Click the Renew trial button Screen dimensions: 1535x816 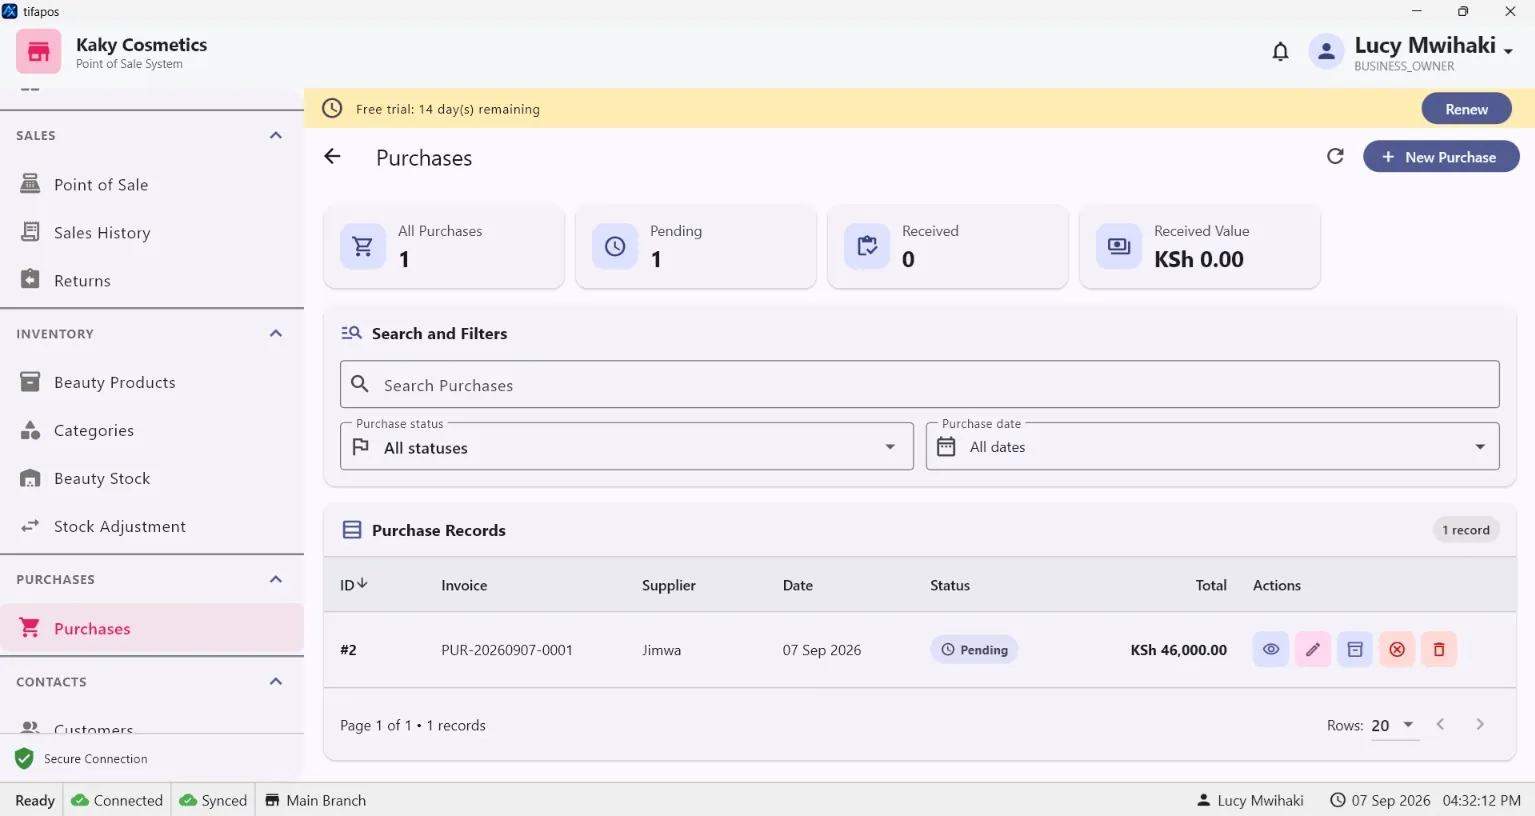coord(1466,109)
